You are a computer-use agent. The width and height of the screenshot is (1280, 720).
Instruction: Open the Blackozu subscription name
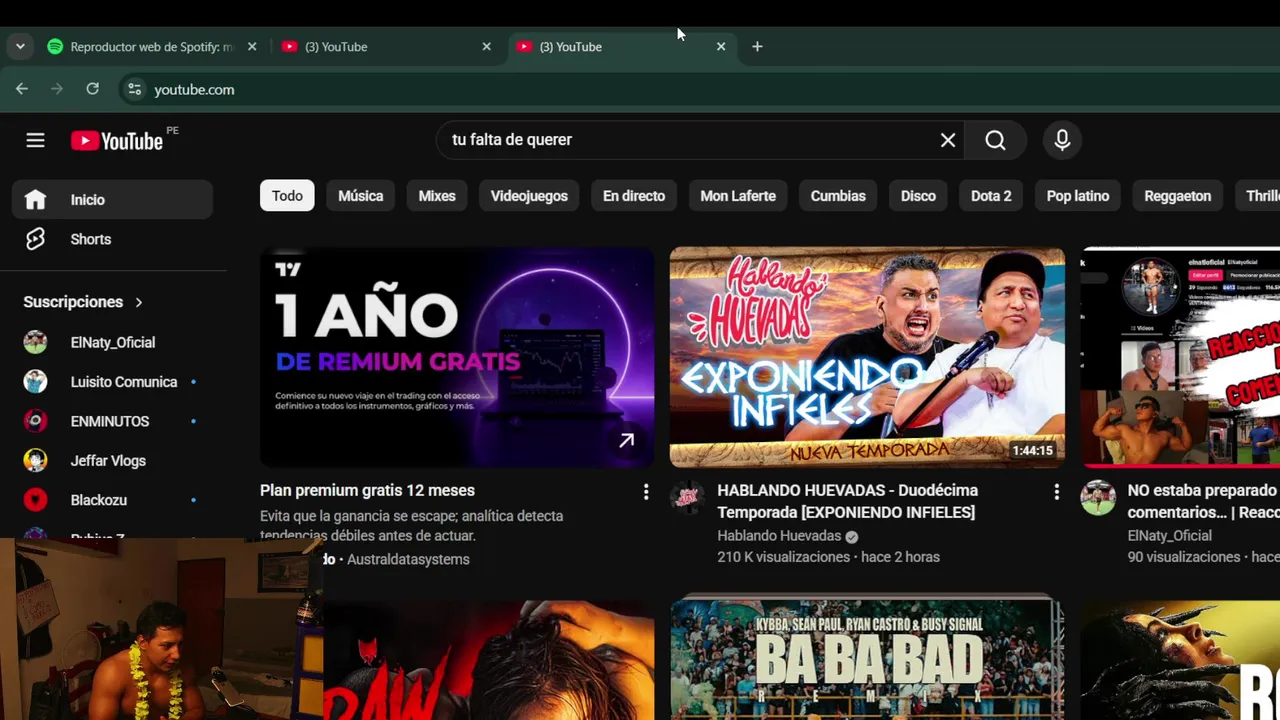(99, 500)
